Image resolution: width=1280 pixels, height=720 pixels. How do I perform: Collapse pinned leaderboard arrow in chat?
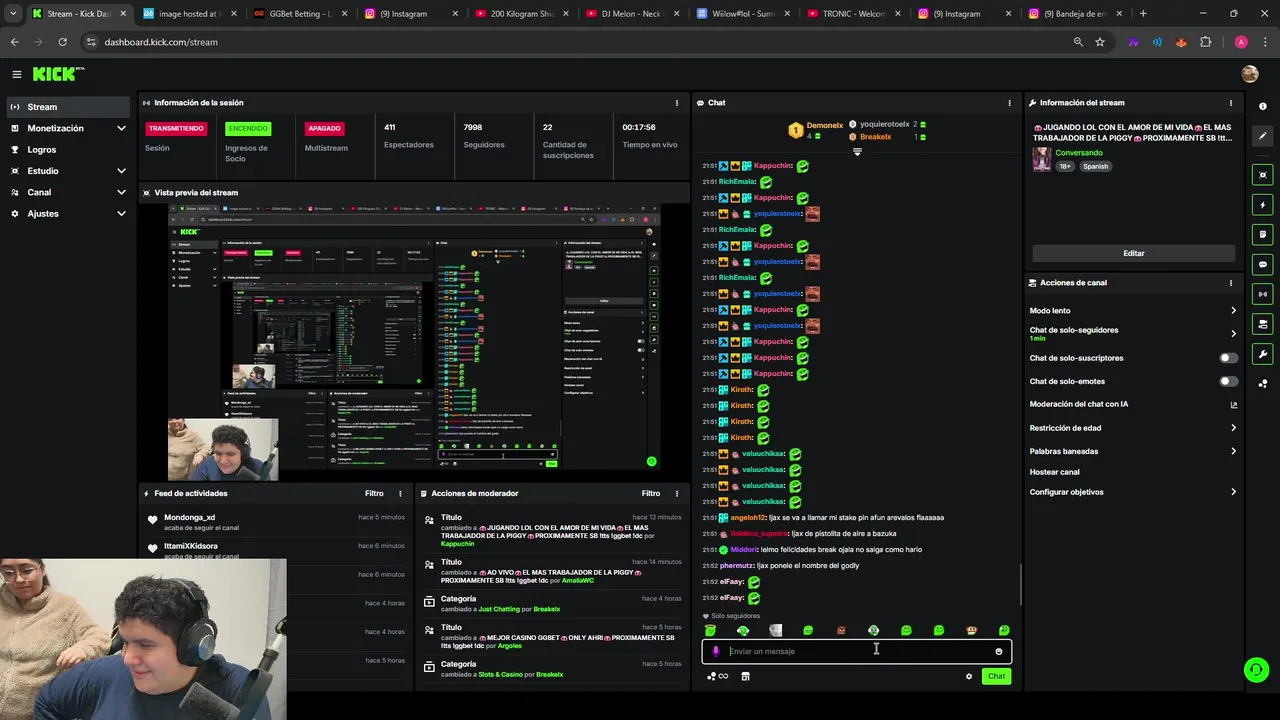(857, 152)
